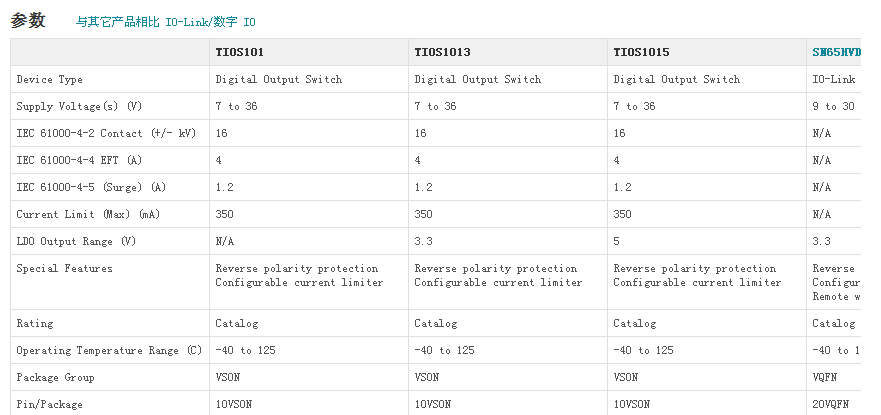Select the Device Type row label
The height and width of the screenshot is (415, 881).
point(50,79)
